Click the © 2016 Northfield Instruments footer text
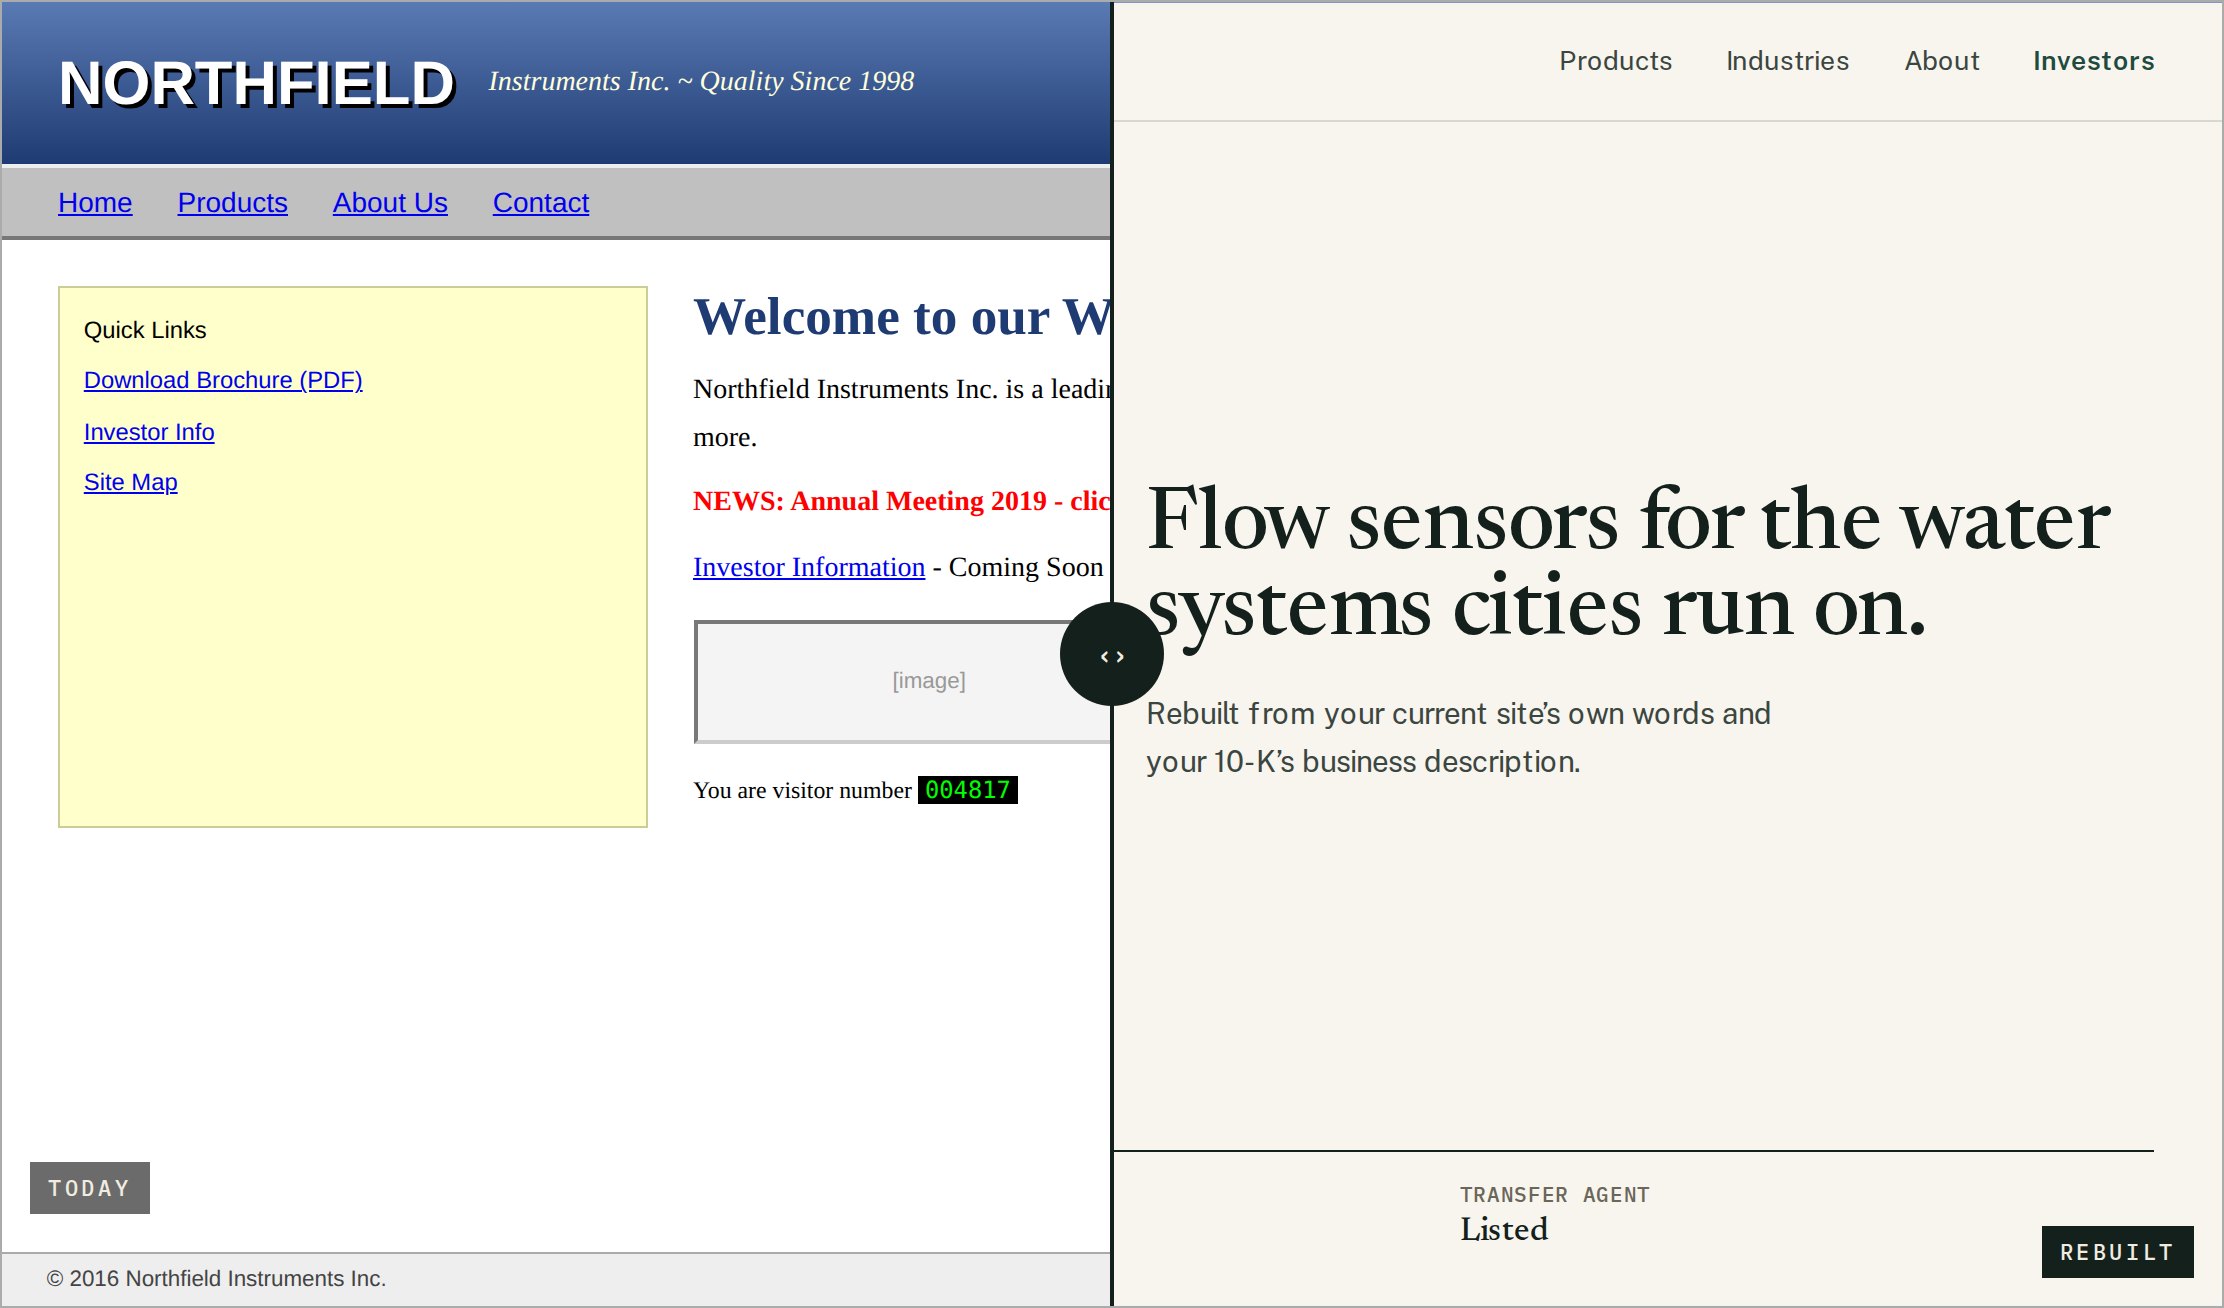Image resolution: width=2224 pixels, height=1308 pixels. [216, 1279]
